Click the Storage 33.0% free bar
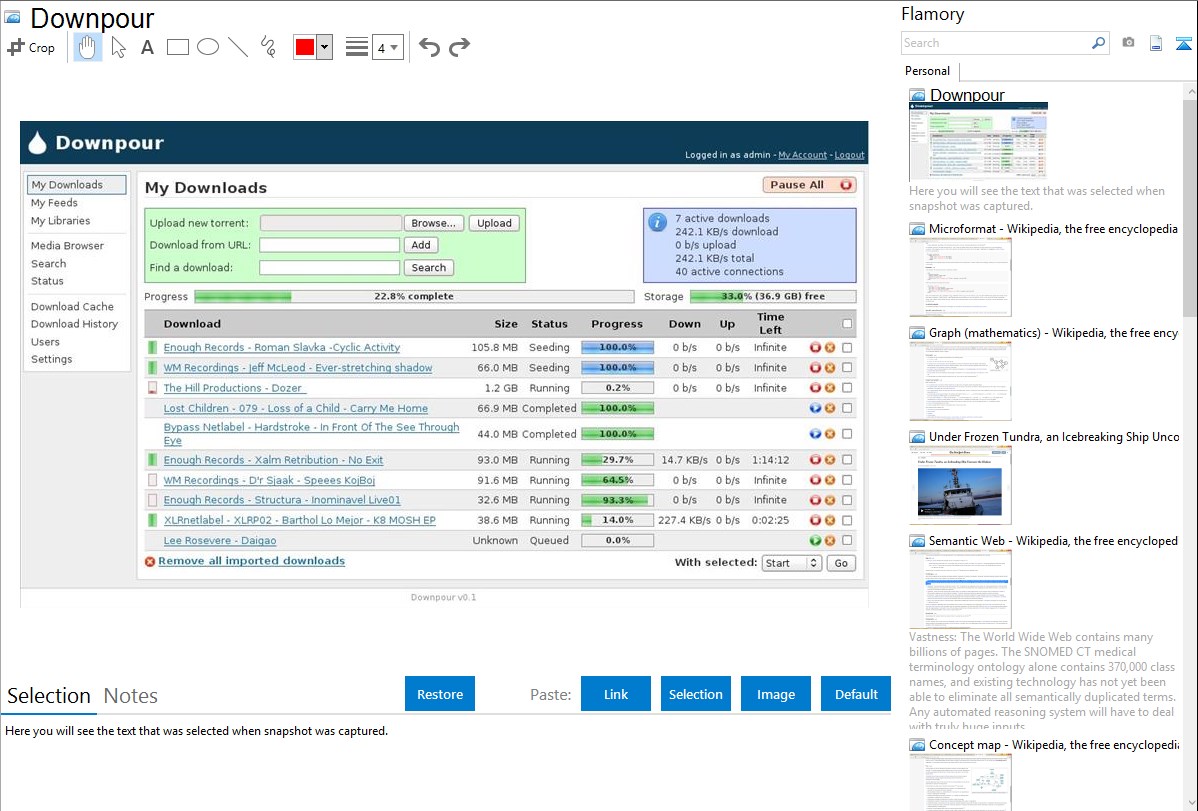The height and width of the screenshot is (811, 1198). 773,297
